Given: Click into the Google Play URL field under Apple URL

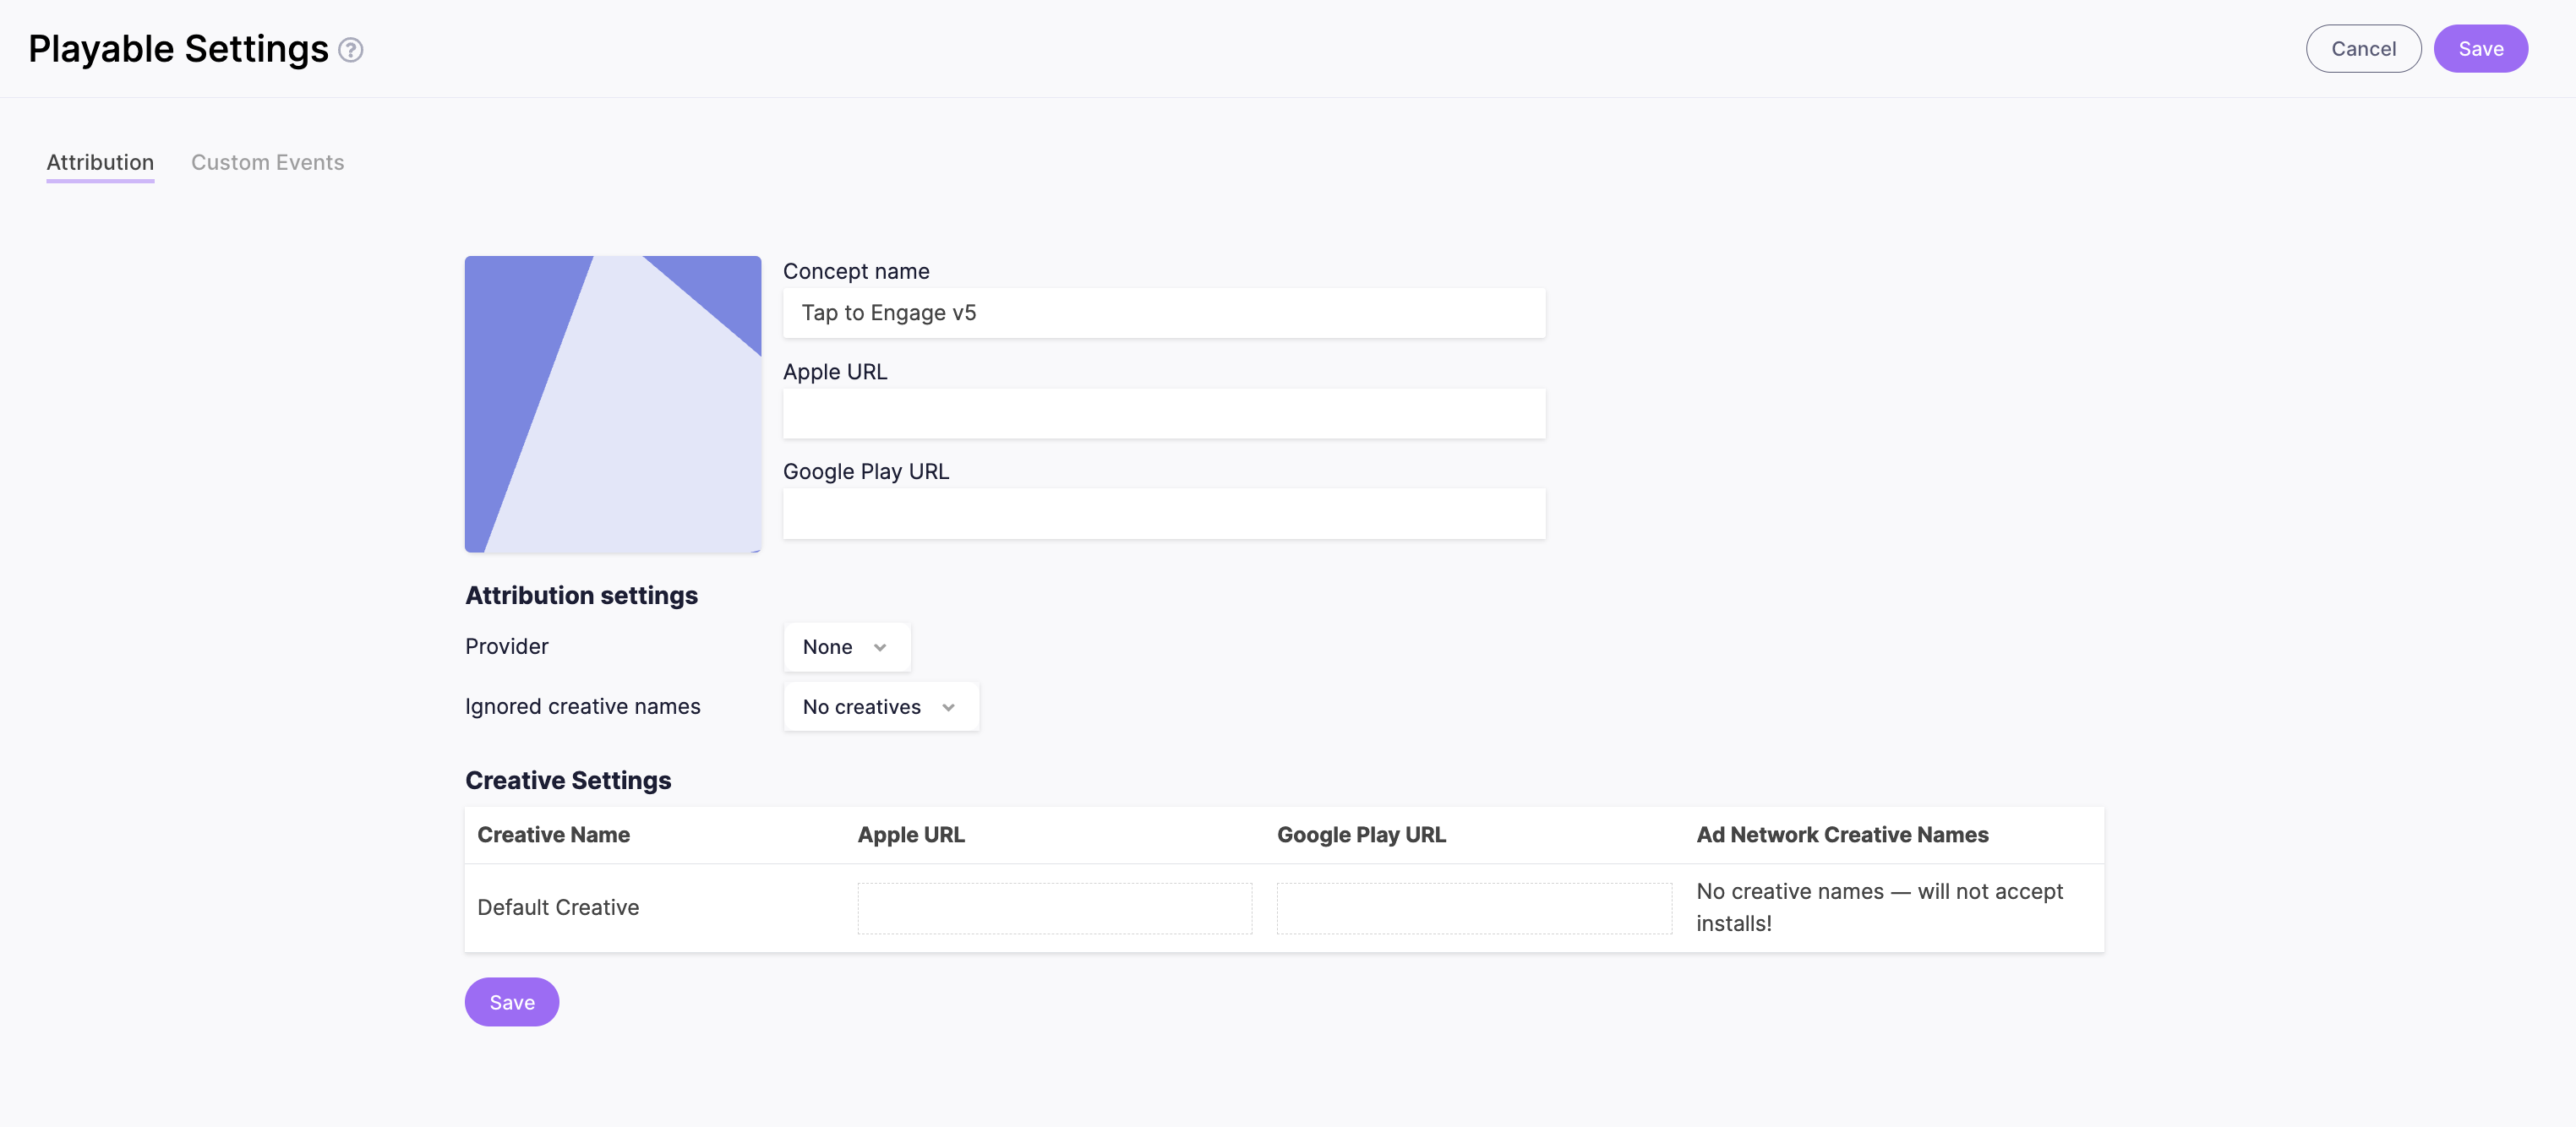Looking at the screenshot, I should (1164, 513).
